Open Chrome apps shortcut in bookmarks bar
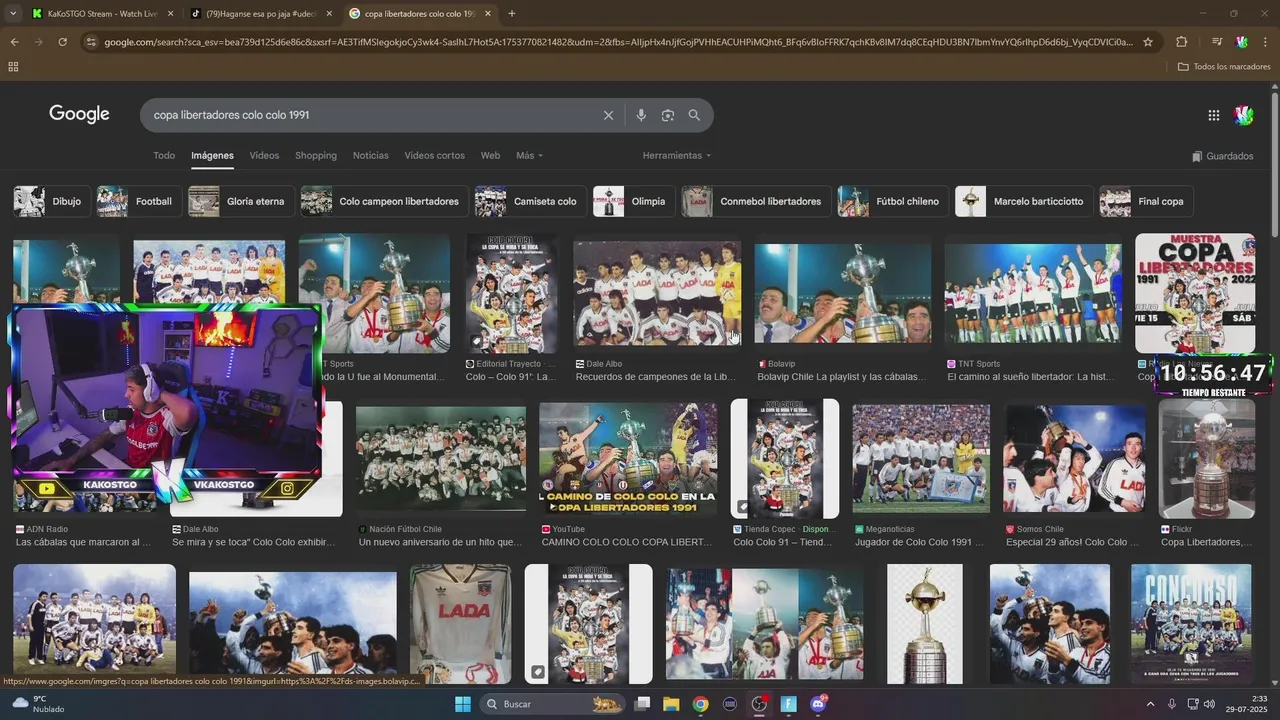1280x720 pixels. pyautogui.click(x=13, y=67)
